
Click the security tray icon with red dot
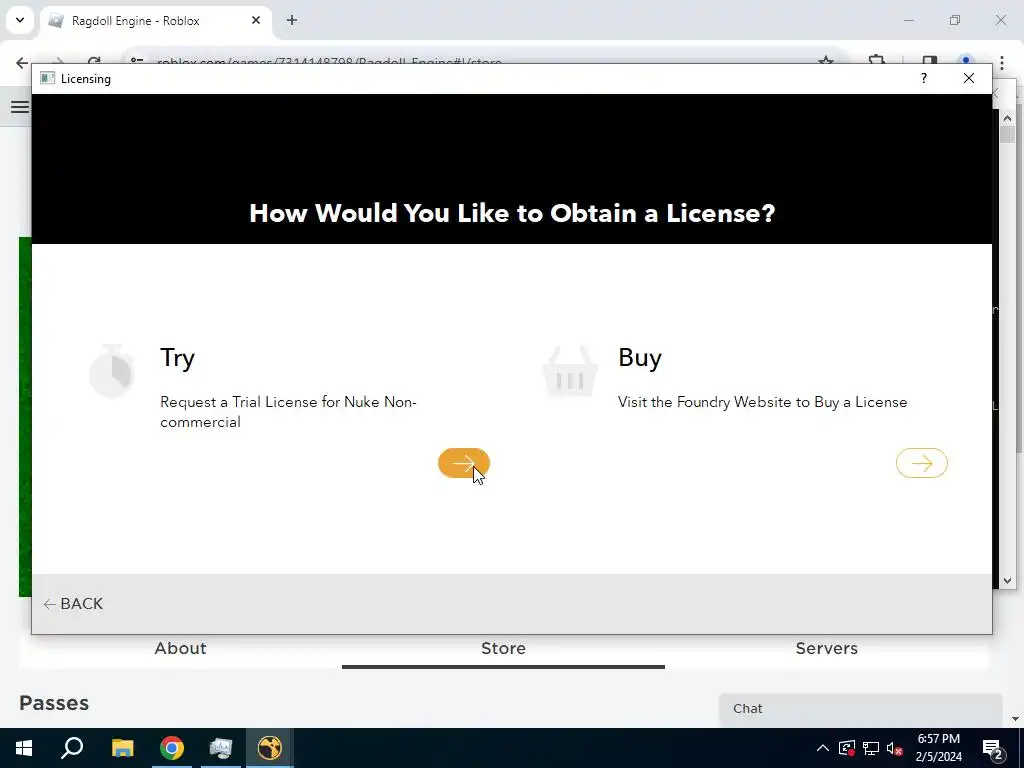[846, 748]
